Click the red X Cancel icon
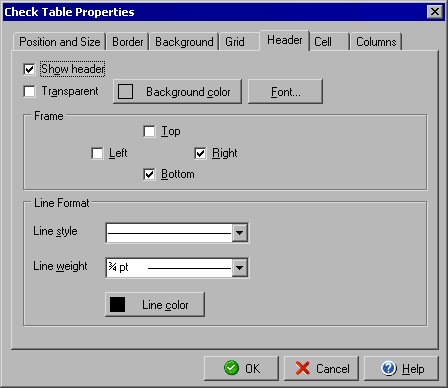Image resolution: width=448 pixels, height=388 pixels. pos(302,368)
